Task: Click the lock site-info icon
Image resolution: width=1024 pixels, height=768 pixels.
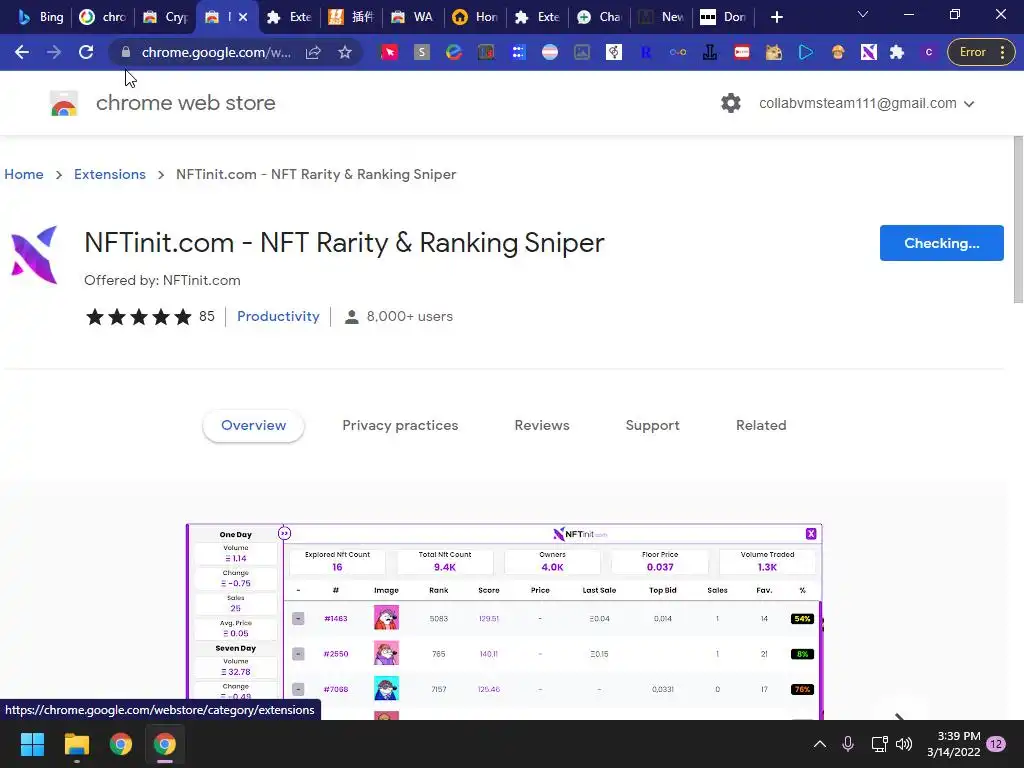Action: 126,52
